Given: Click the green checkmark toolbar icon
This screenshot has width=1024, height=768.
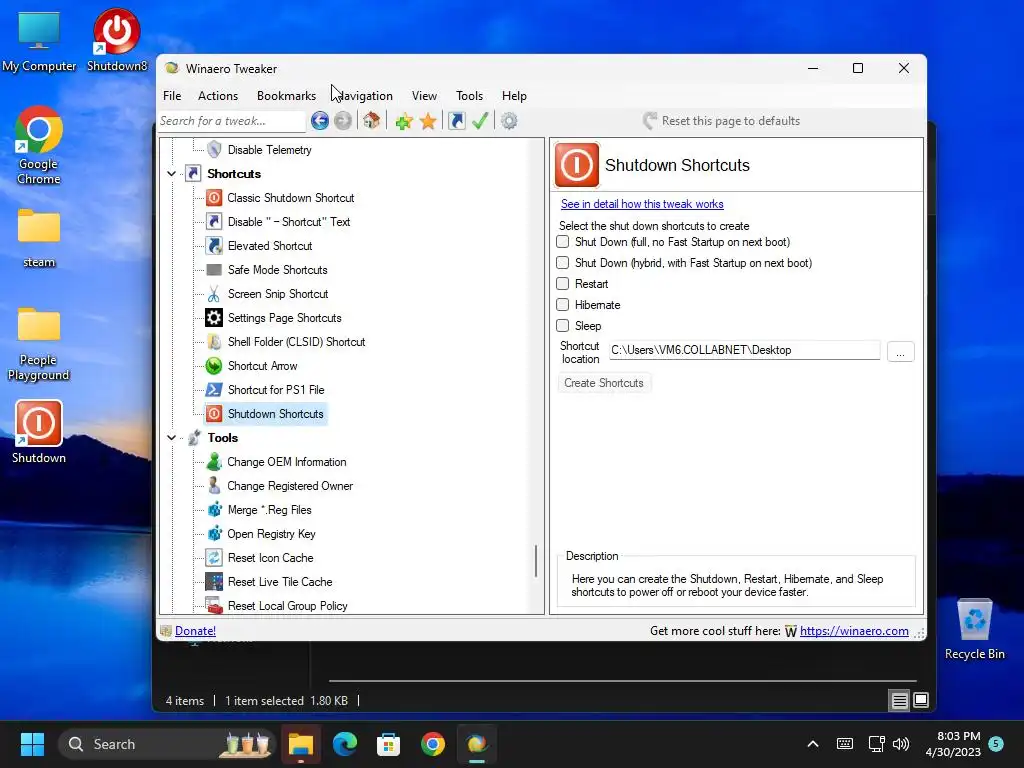Looking at the screenshot, I should tap(480, 121).
